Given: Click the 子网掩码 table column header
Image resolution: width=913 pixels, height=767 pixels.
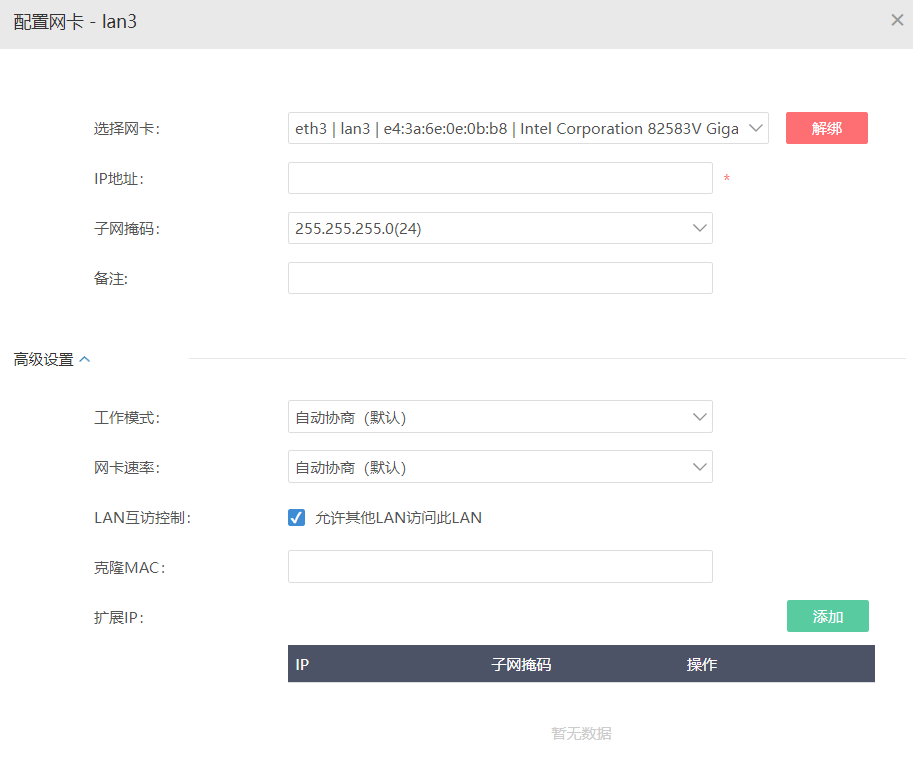Looking at the screenshot, I should [x=521, y=665].
